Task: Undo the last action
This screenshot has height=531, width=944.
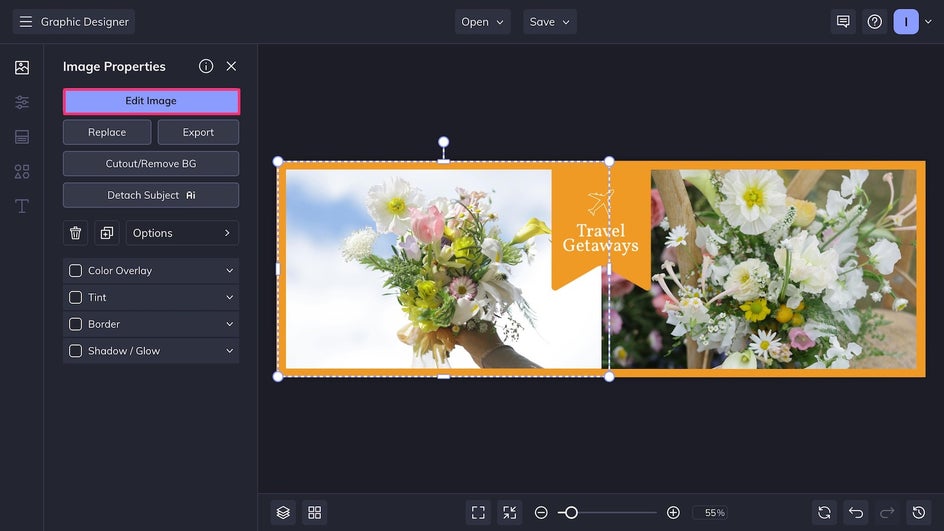Action: 856,512
